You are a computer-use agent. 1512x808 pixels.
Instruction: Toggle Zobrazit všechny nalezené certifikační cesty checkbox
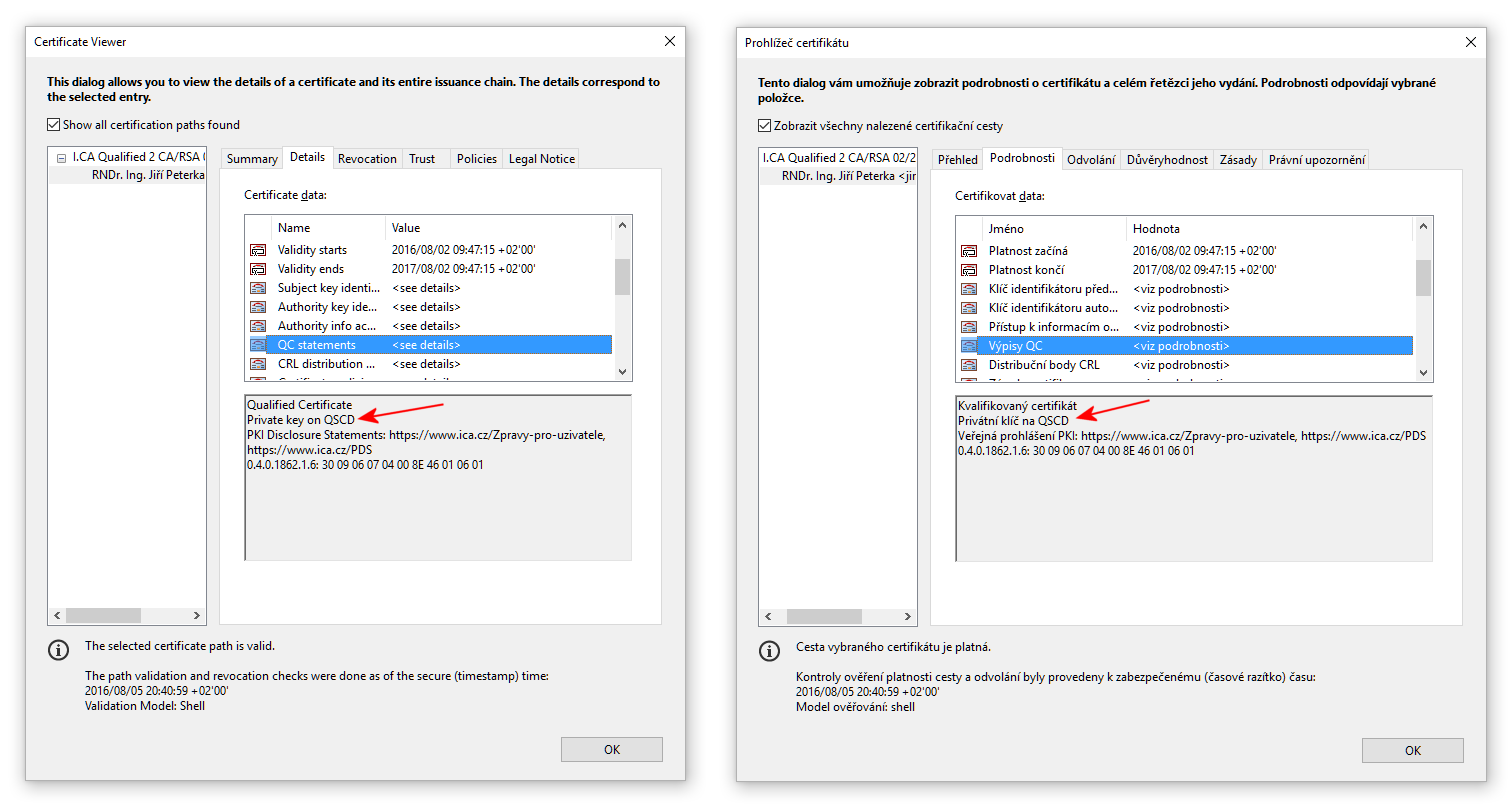coord(764,126)
